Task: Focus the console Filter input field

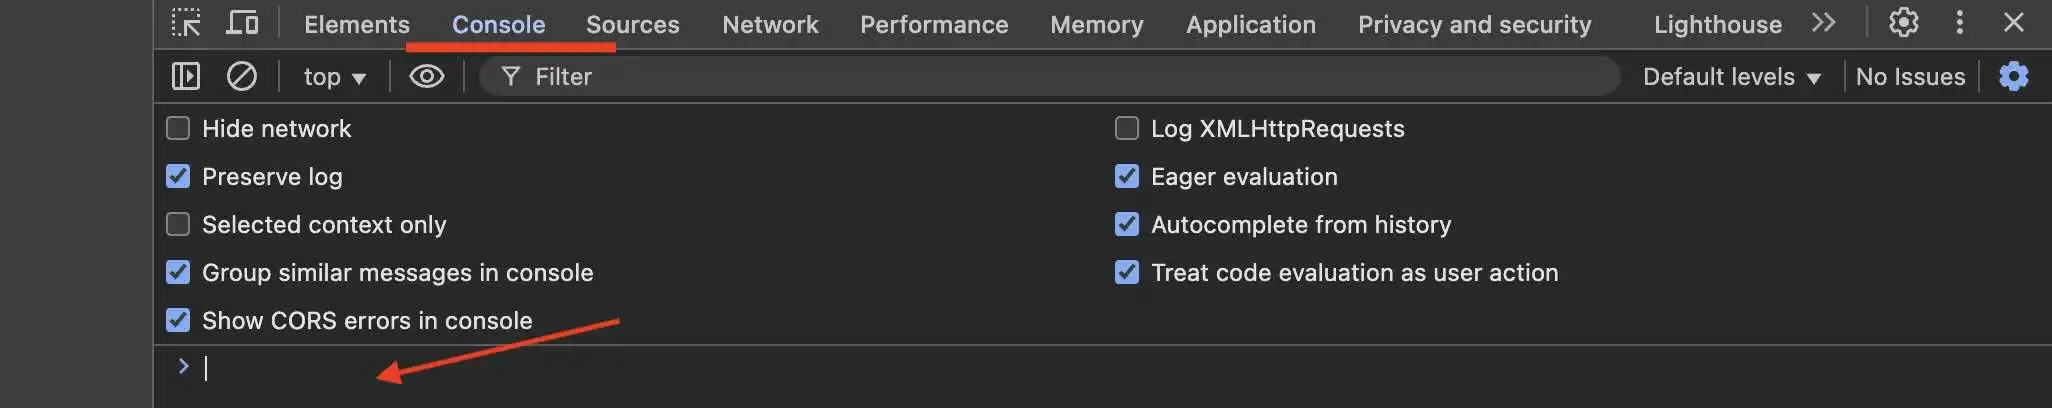Action: coord(1050,76)
